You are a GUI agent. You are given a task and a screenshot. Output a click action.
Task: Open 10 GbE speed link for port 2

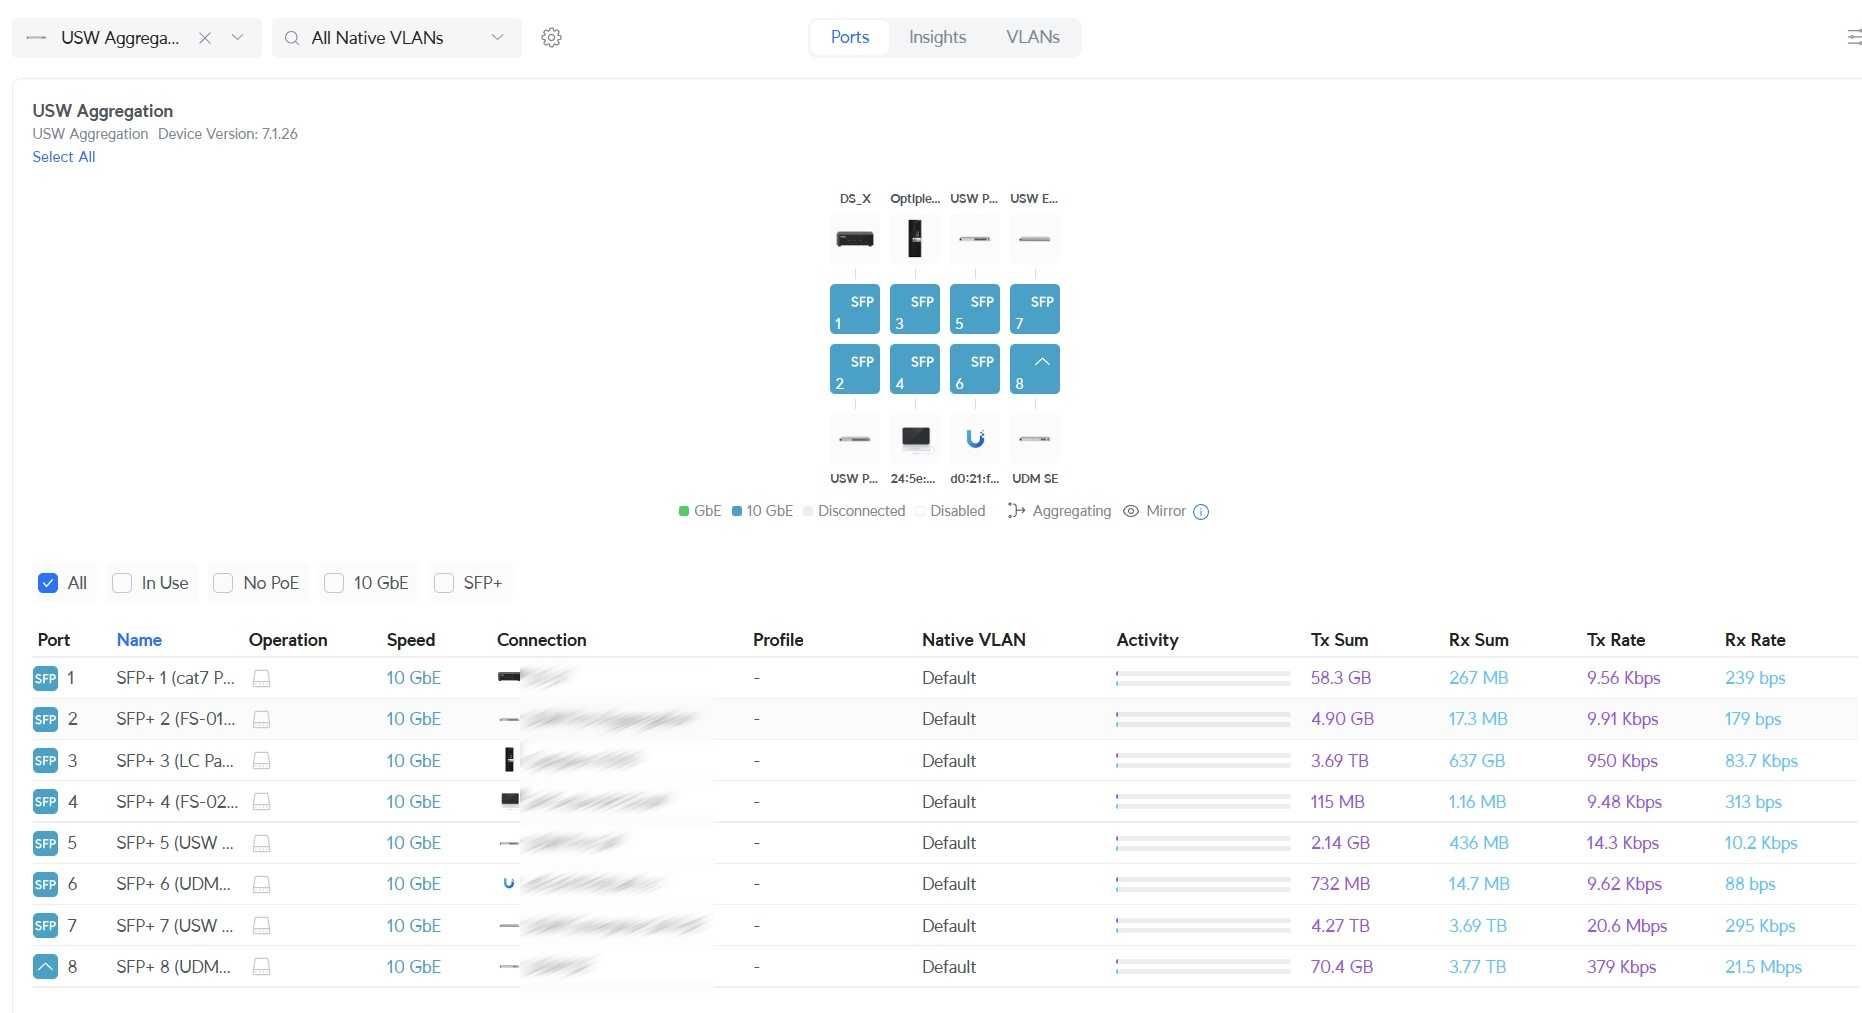(x=413, y=719)
